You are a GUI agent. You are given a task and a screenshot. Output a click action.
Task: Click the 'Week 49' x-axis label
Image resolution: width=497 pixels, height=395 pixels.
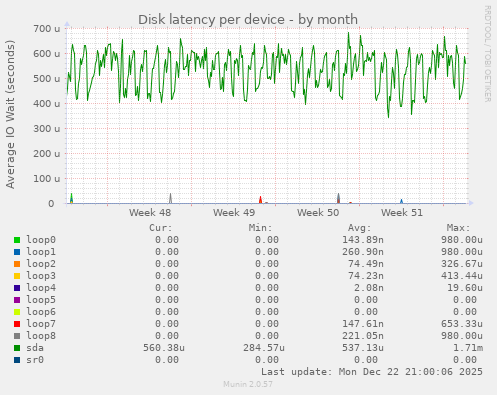click(234, 213)
